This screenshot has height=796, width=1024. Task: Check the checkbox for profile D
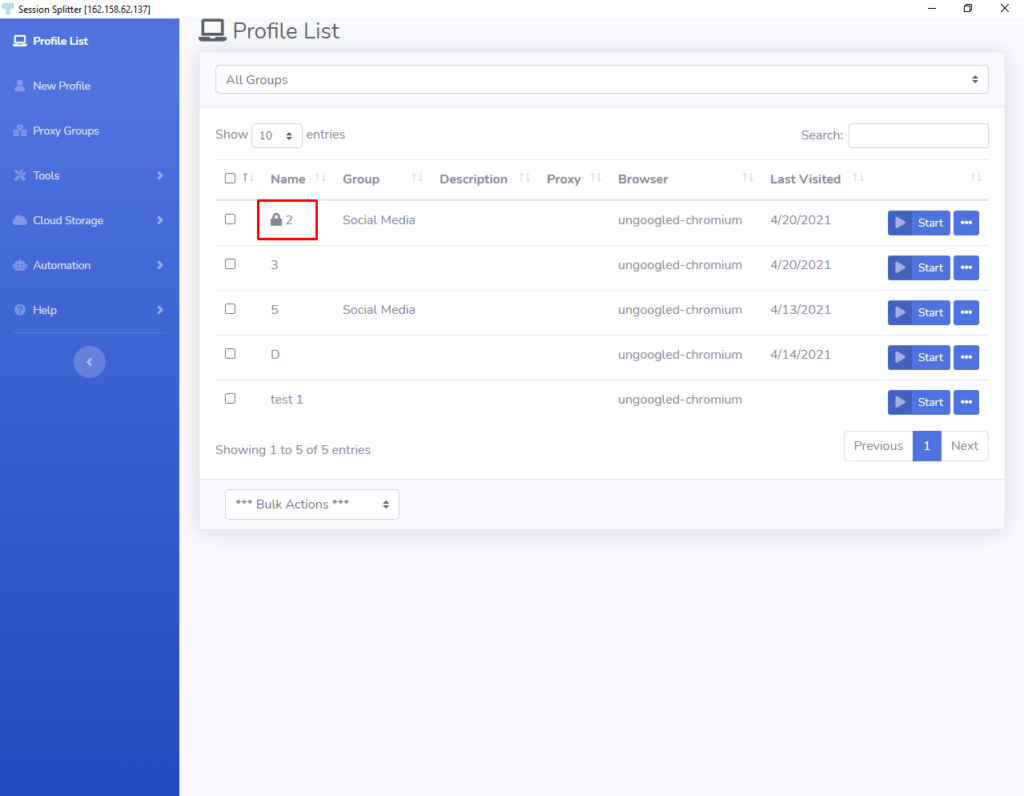click(230, 353)
